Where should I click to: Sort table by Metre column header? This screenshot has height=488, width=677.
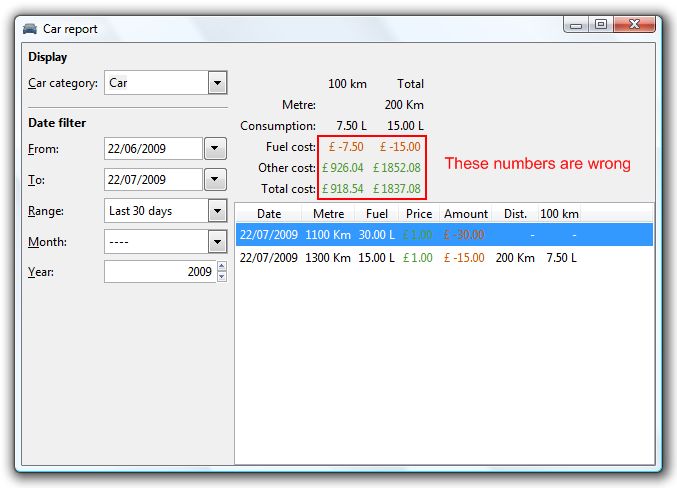pyautogui.click(x=328, y=214)
